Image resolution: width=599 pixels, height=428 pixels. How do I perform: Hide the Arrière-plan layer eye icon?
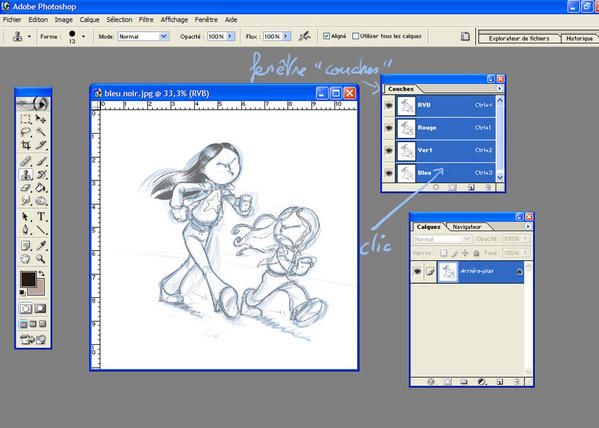pos(417,271)
